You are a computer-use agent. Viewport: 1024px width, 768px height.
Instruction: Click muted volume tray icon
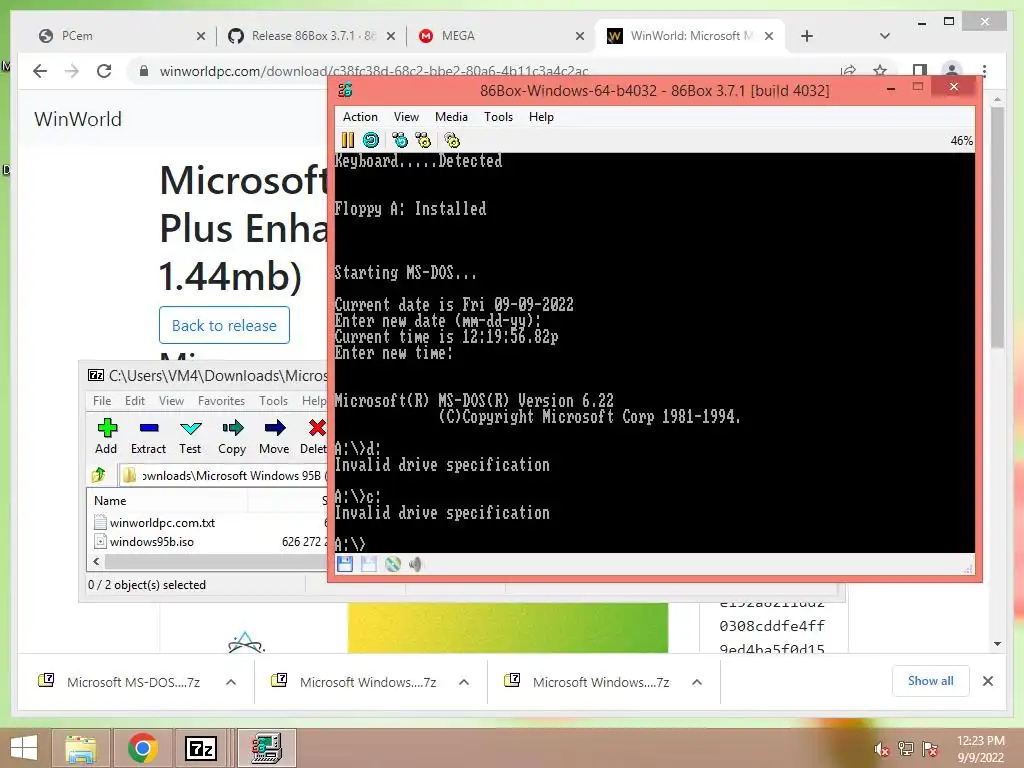[x=881, y=749]
